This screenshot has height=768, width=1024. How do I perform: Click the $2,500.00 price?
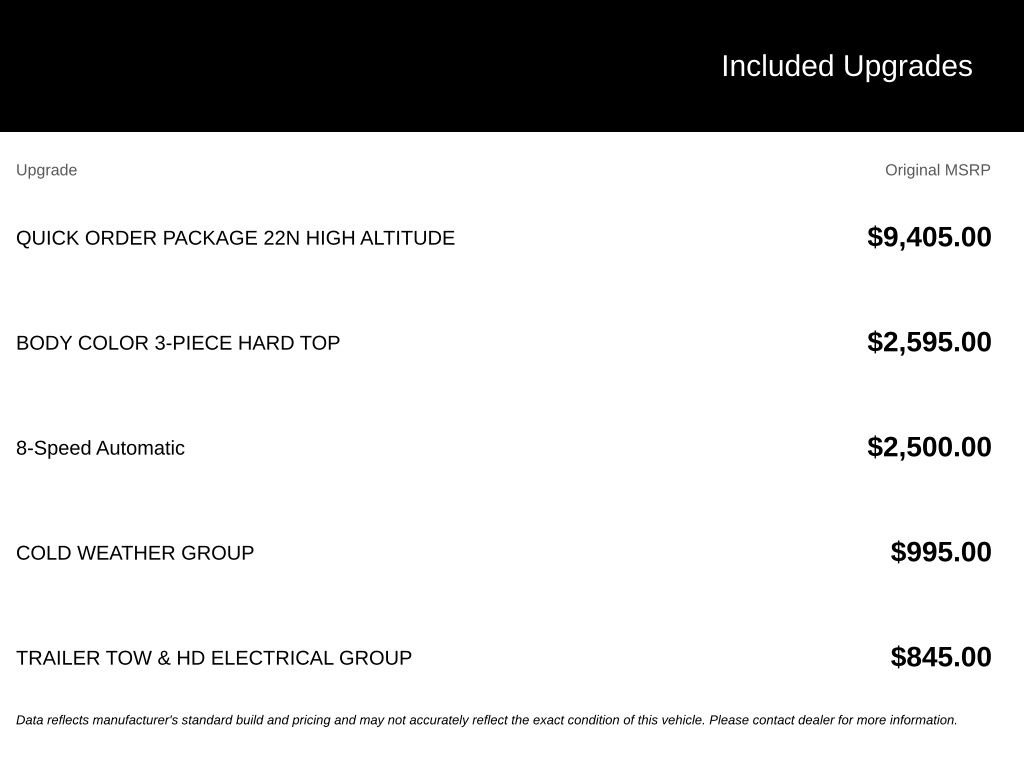point(929,447)
